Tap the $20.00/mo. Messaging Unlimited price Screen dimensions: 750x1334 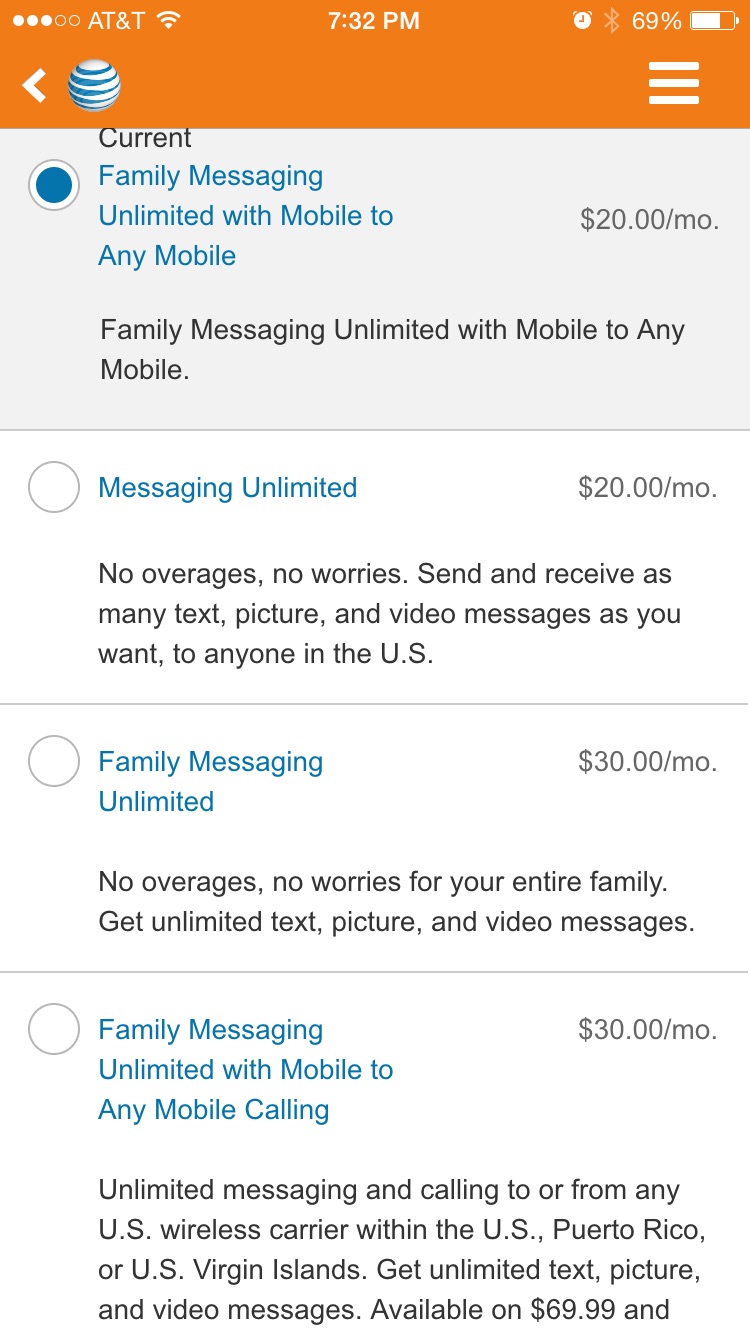point(647,488)
